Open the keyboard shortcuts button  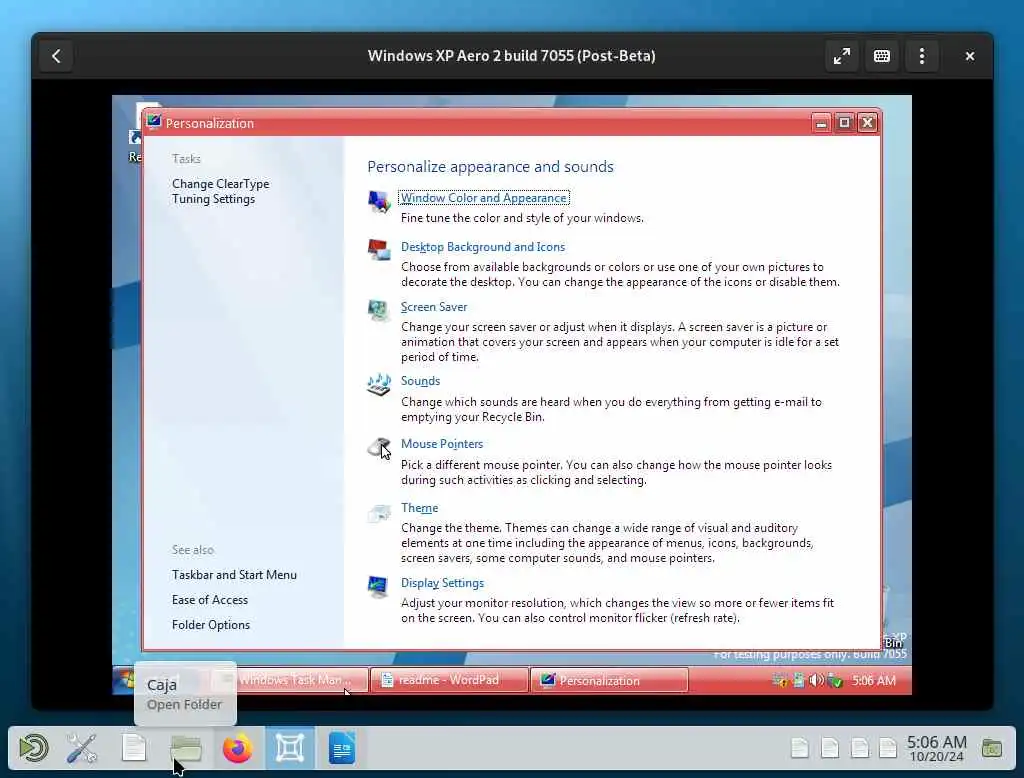click(882, 56)
